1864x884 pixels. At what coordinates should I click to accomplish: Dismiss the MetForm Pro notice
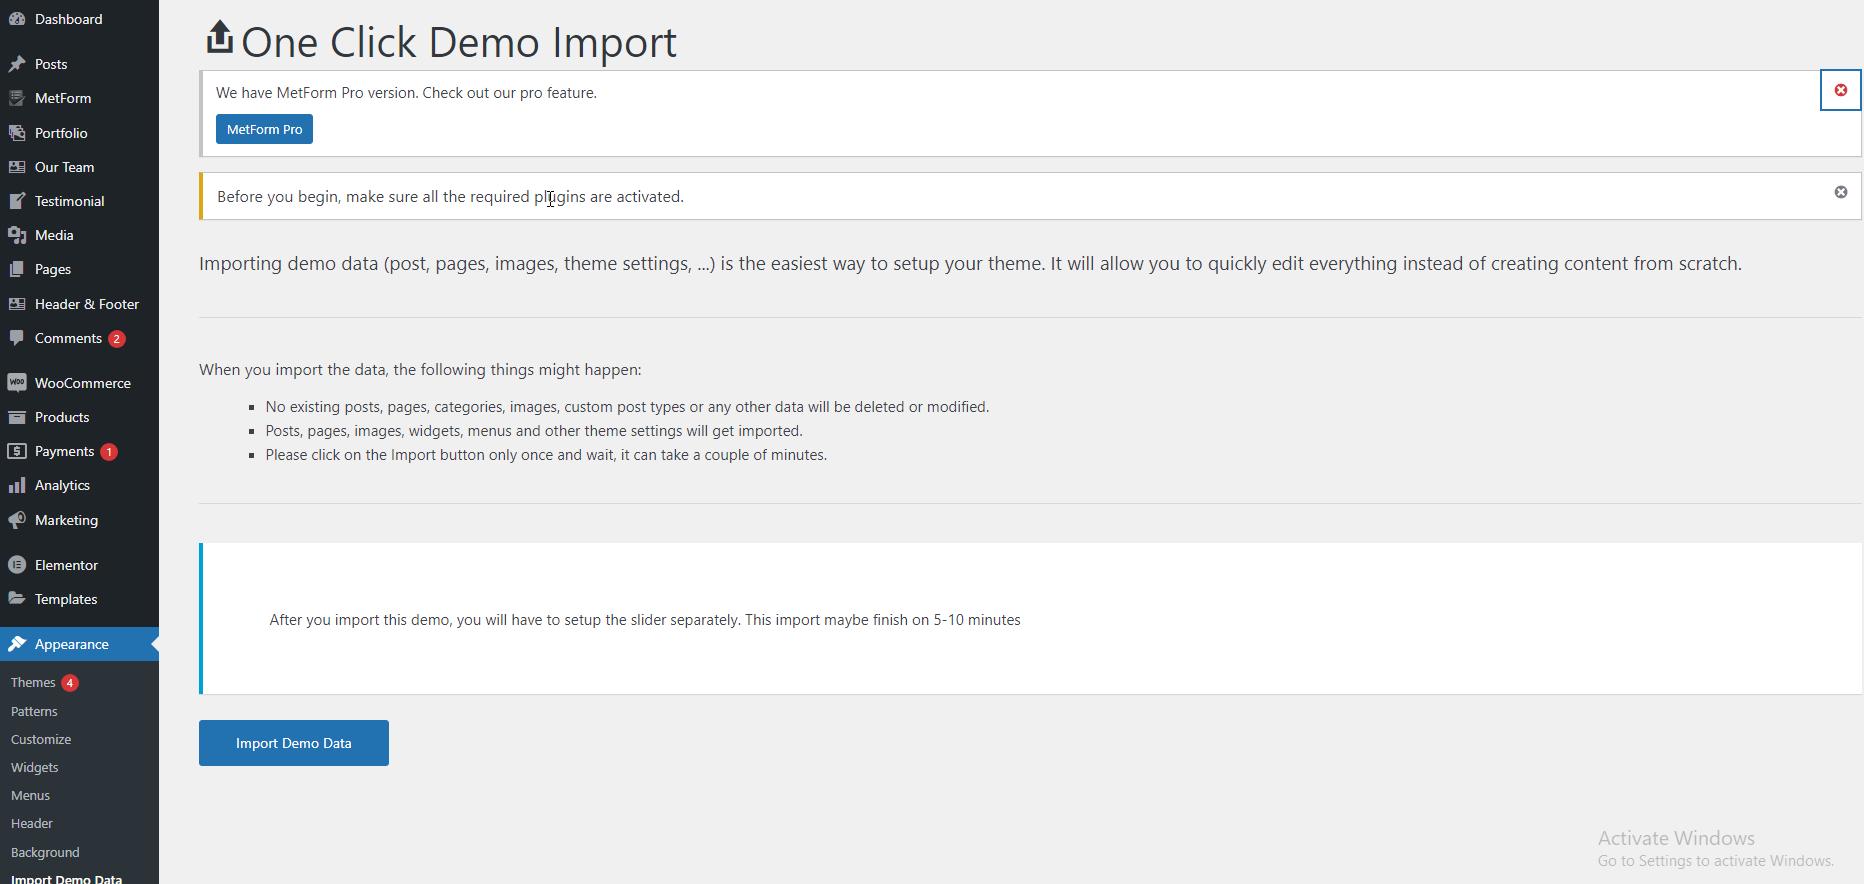[1840, 90]
